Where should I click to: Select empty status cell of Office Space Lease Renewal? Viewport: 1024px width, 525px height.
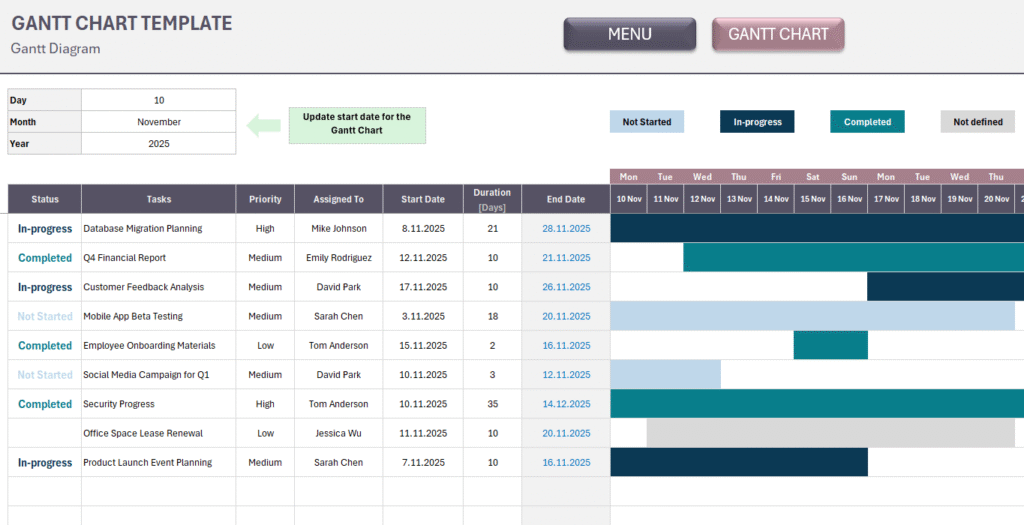point(44,433)
